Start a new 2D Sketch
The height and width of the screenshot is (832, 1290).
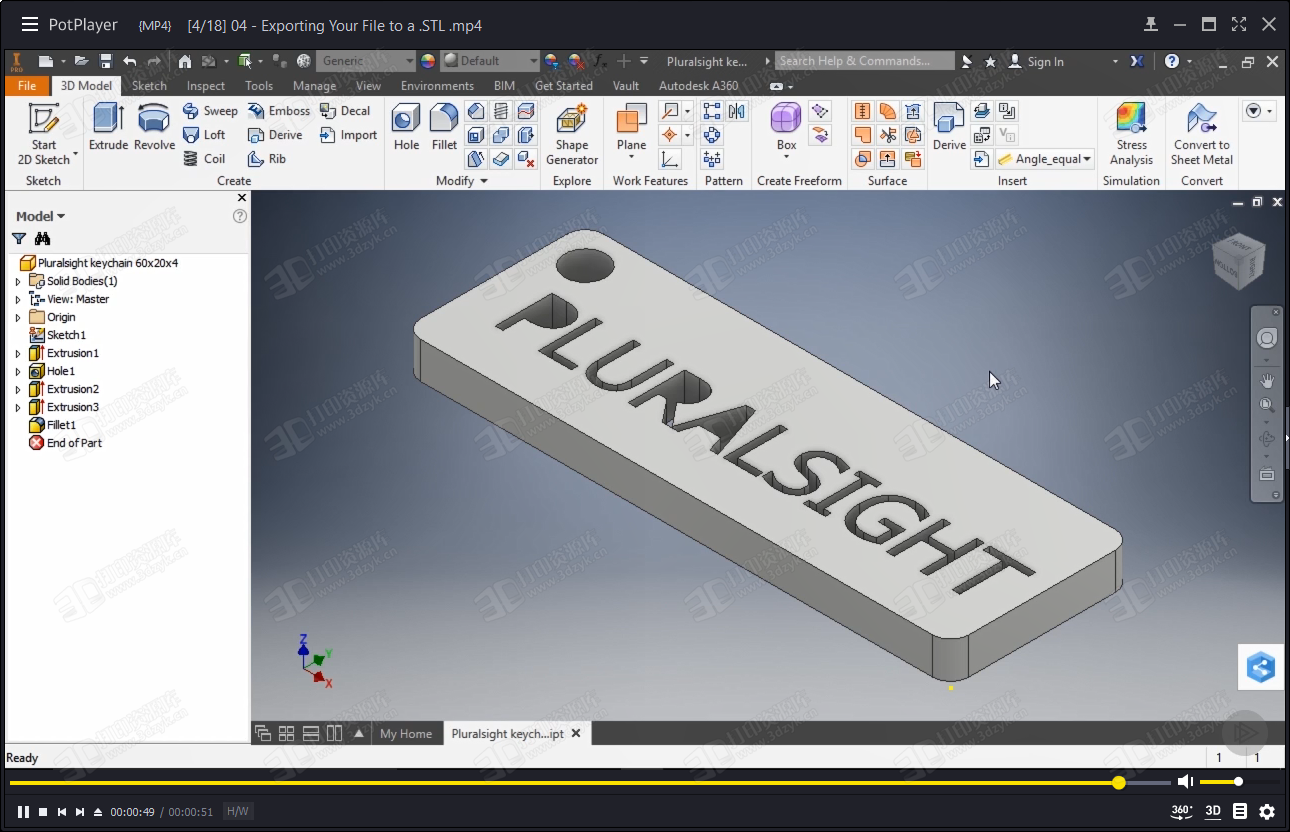[44, 134]
